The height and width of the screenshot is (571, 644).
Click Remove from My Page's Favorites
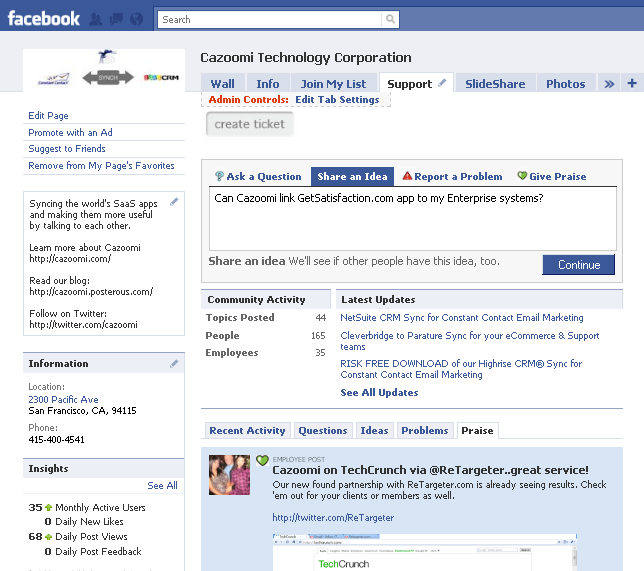pyautogui.click(x=101, y=166)
